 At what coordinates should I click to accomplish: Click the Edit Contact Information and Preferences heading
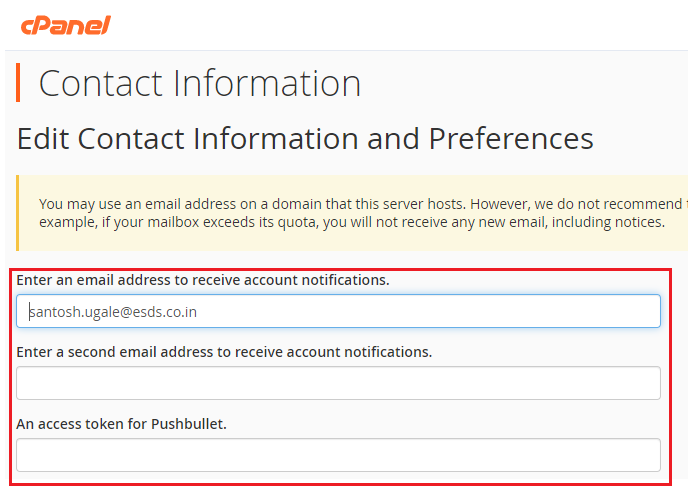(305, 139)
